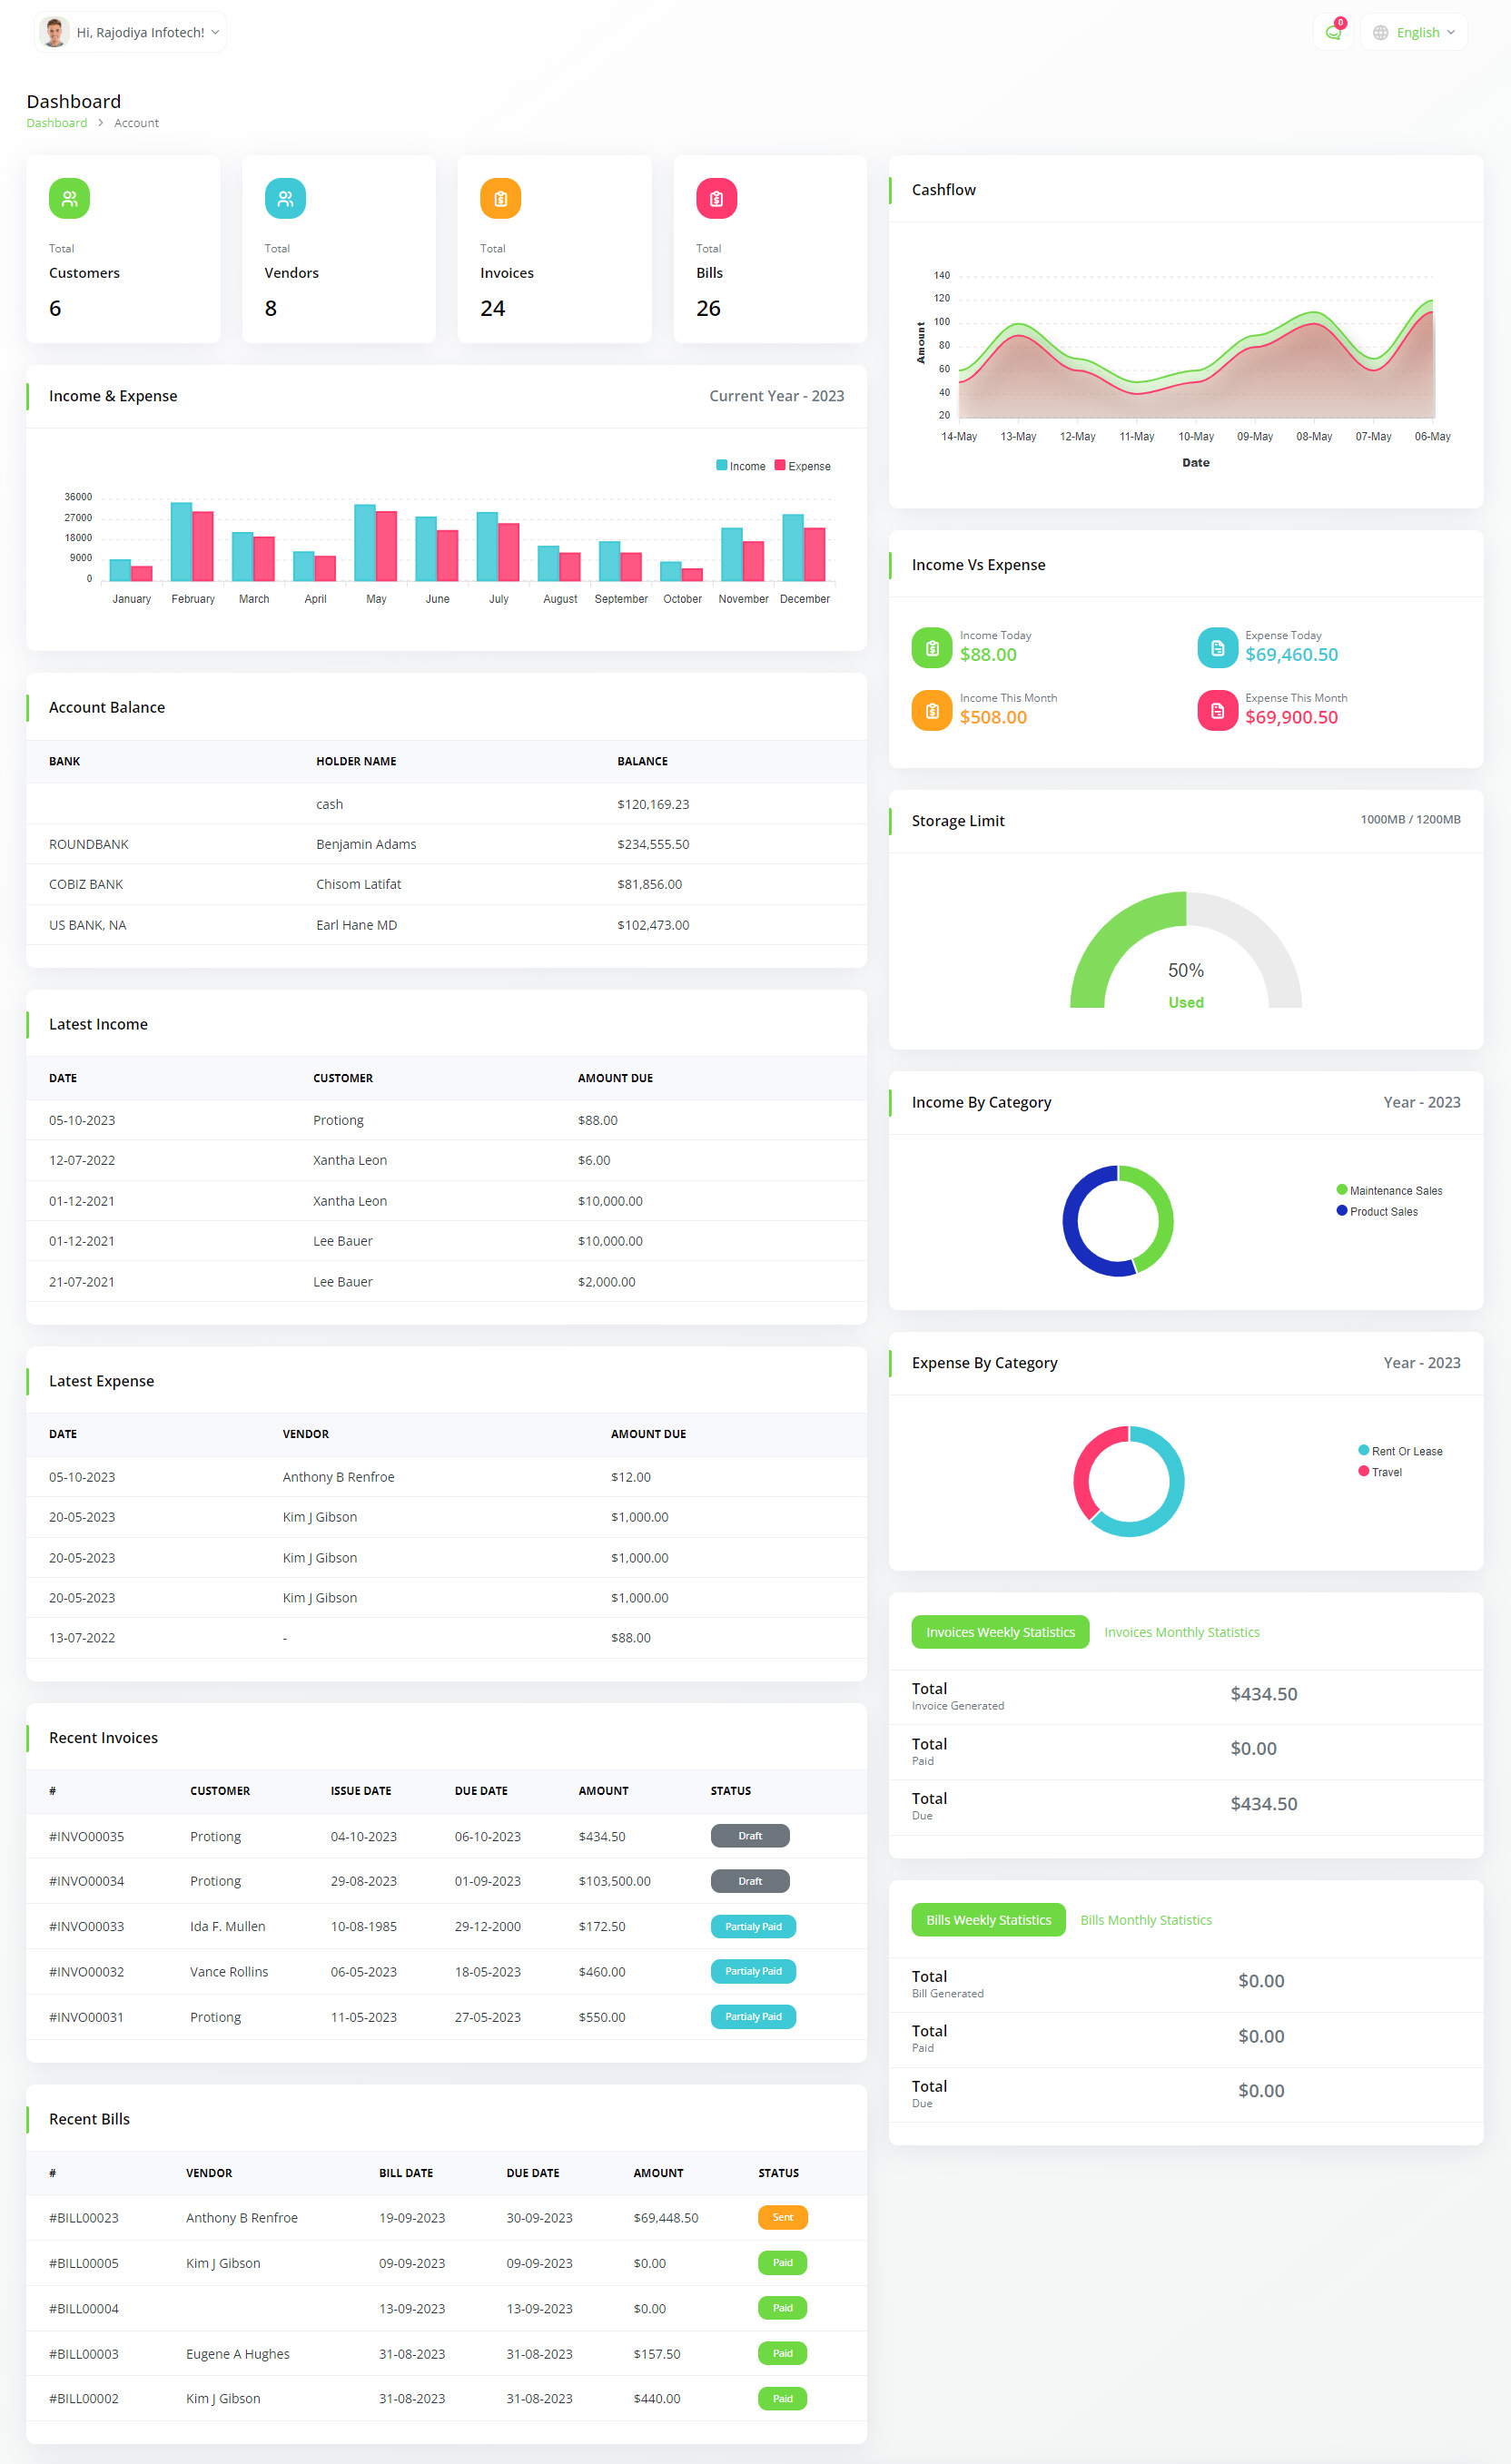The image size is (1511, 2464).
Task: Toggle Expense series in chart legend
Action: [802, 466]
